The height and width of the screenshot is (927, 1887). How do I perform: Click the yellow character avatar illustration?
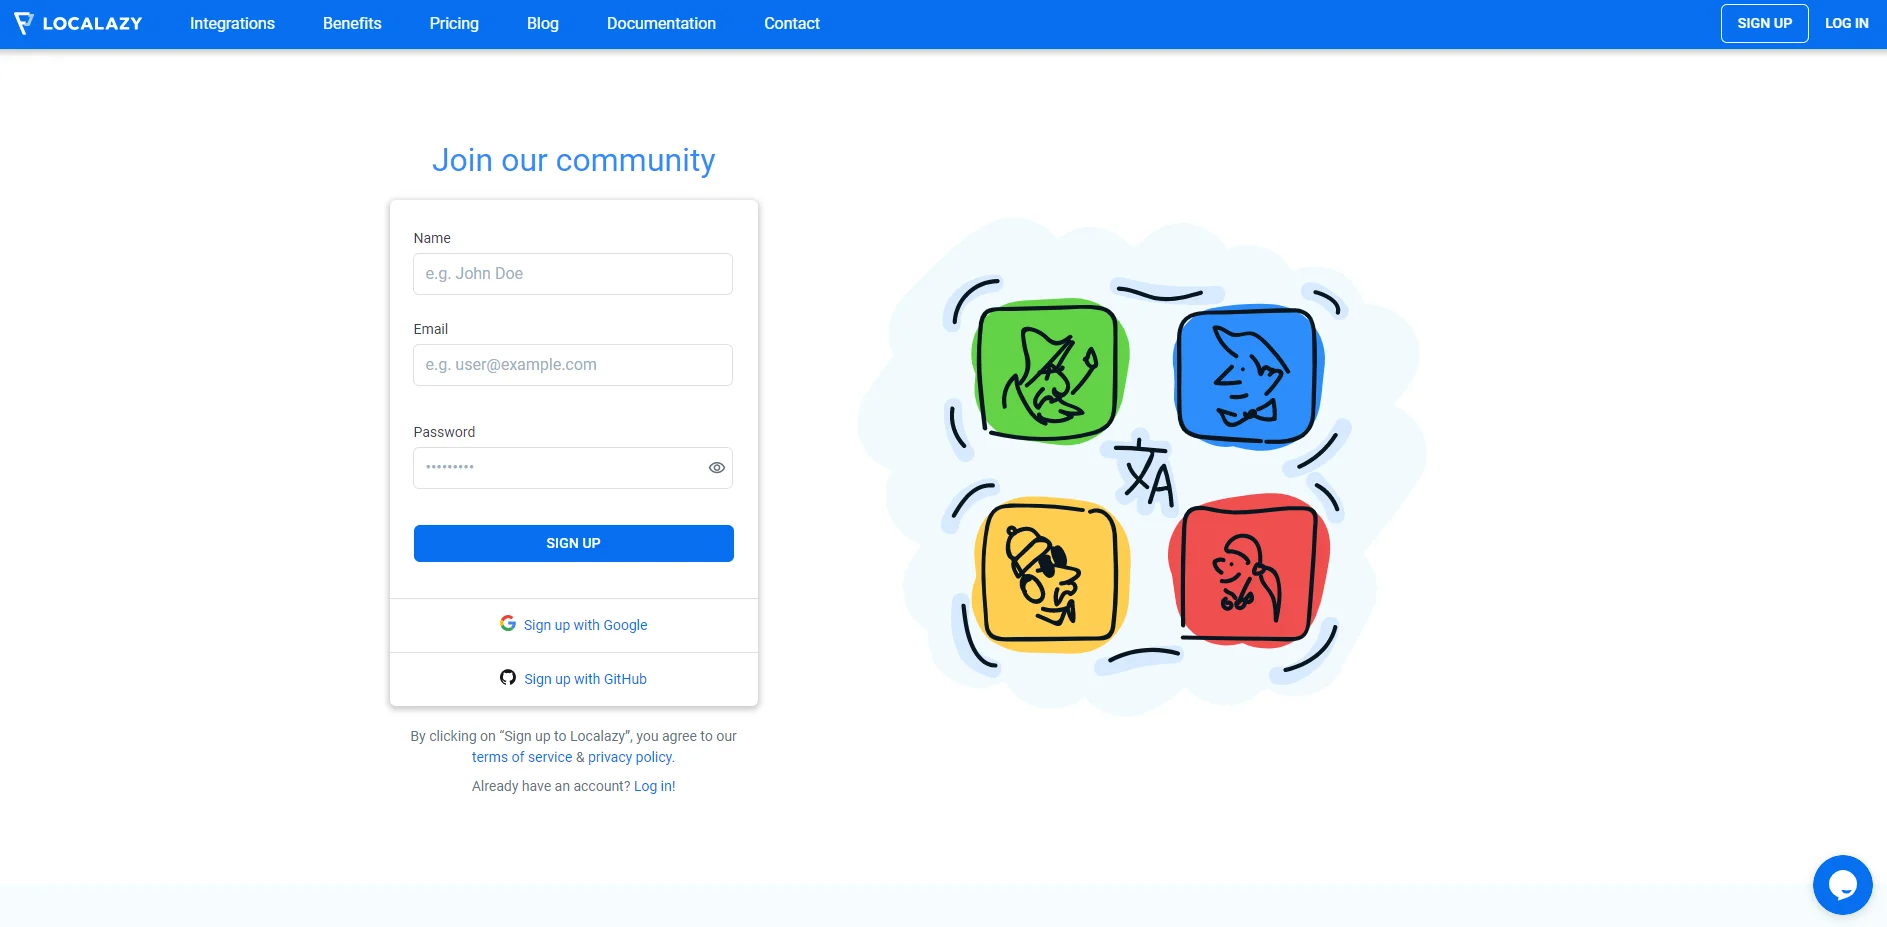[x=1049, y=574]
